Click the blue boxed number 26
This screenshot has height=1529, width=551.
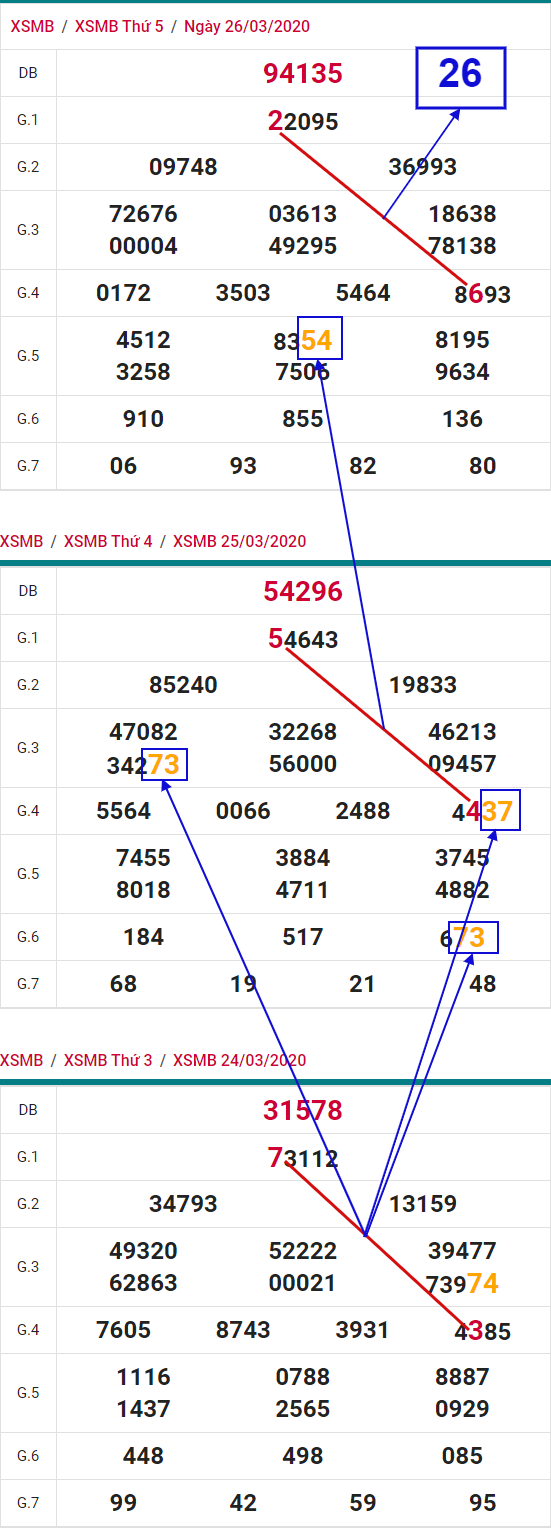[461, 77]
